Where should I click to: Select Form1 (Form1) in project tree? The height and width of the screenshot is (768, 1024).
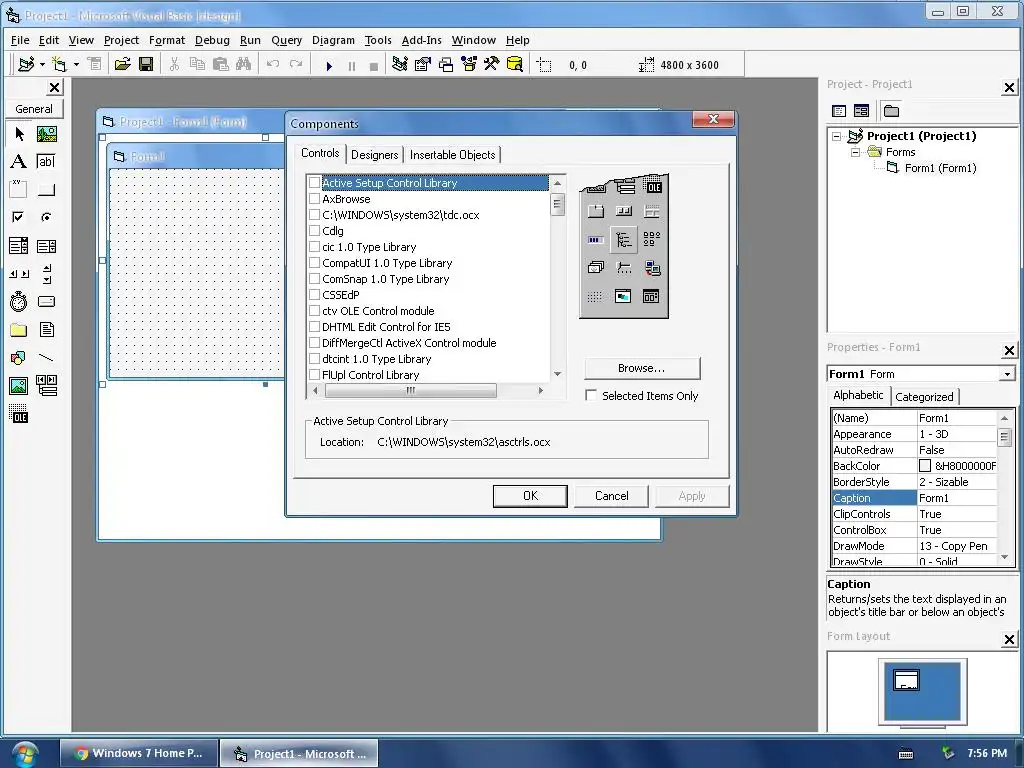click(x=940, y=168)
